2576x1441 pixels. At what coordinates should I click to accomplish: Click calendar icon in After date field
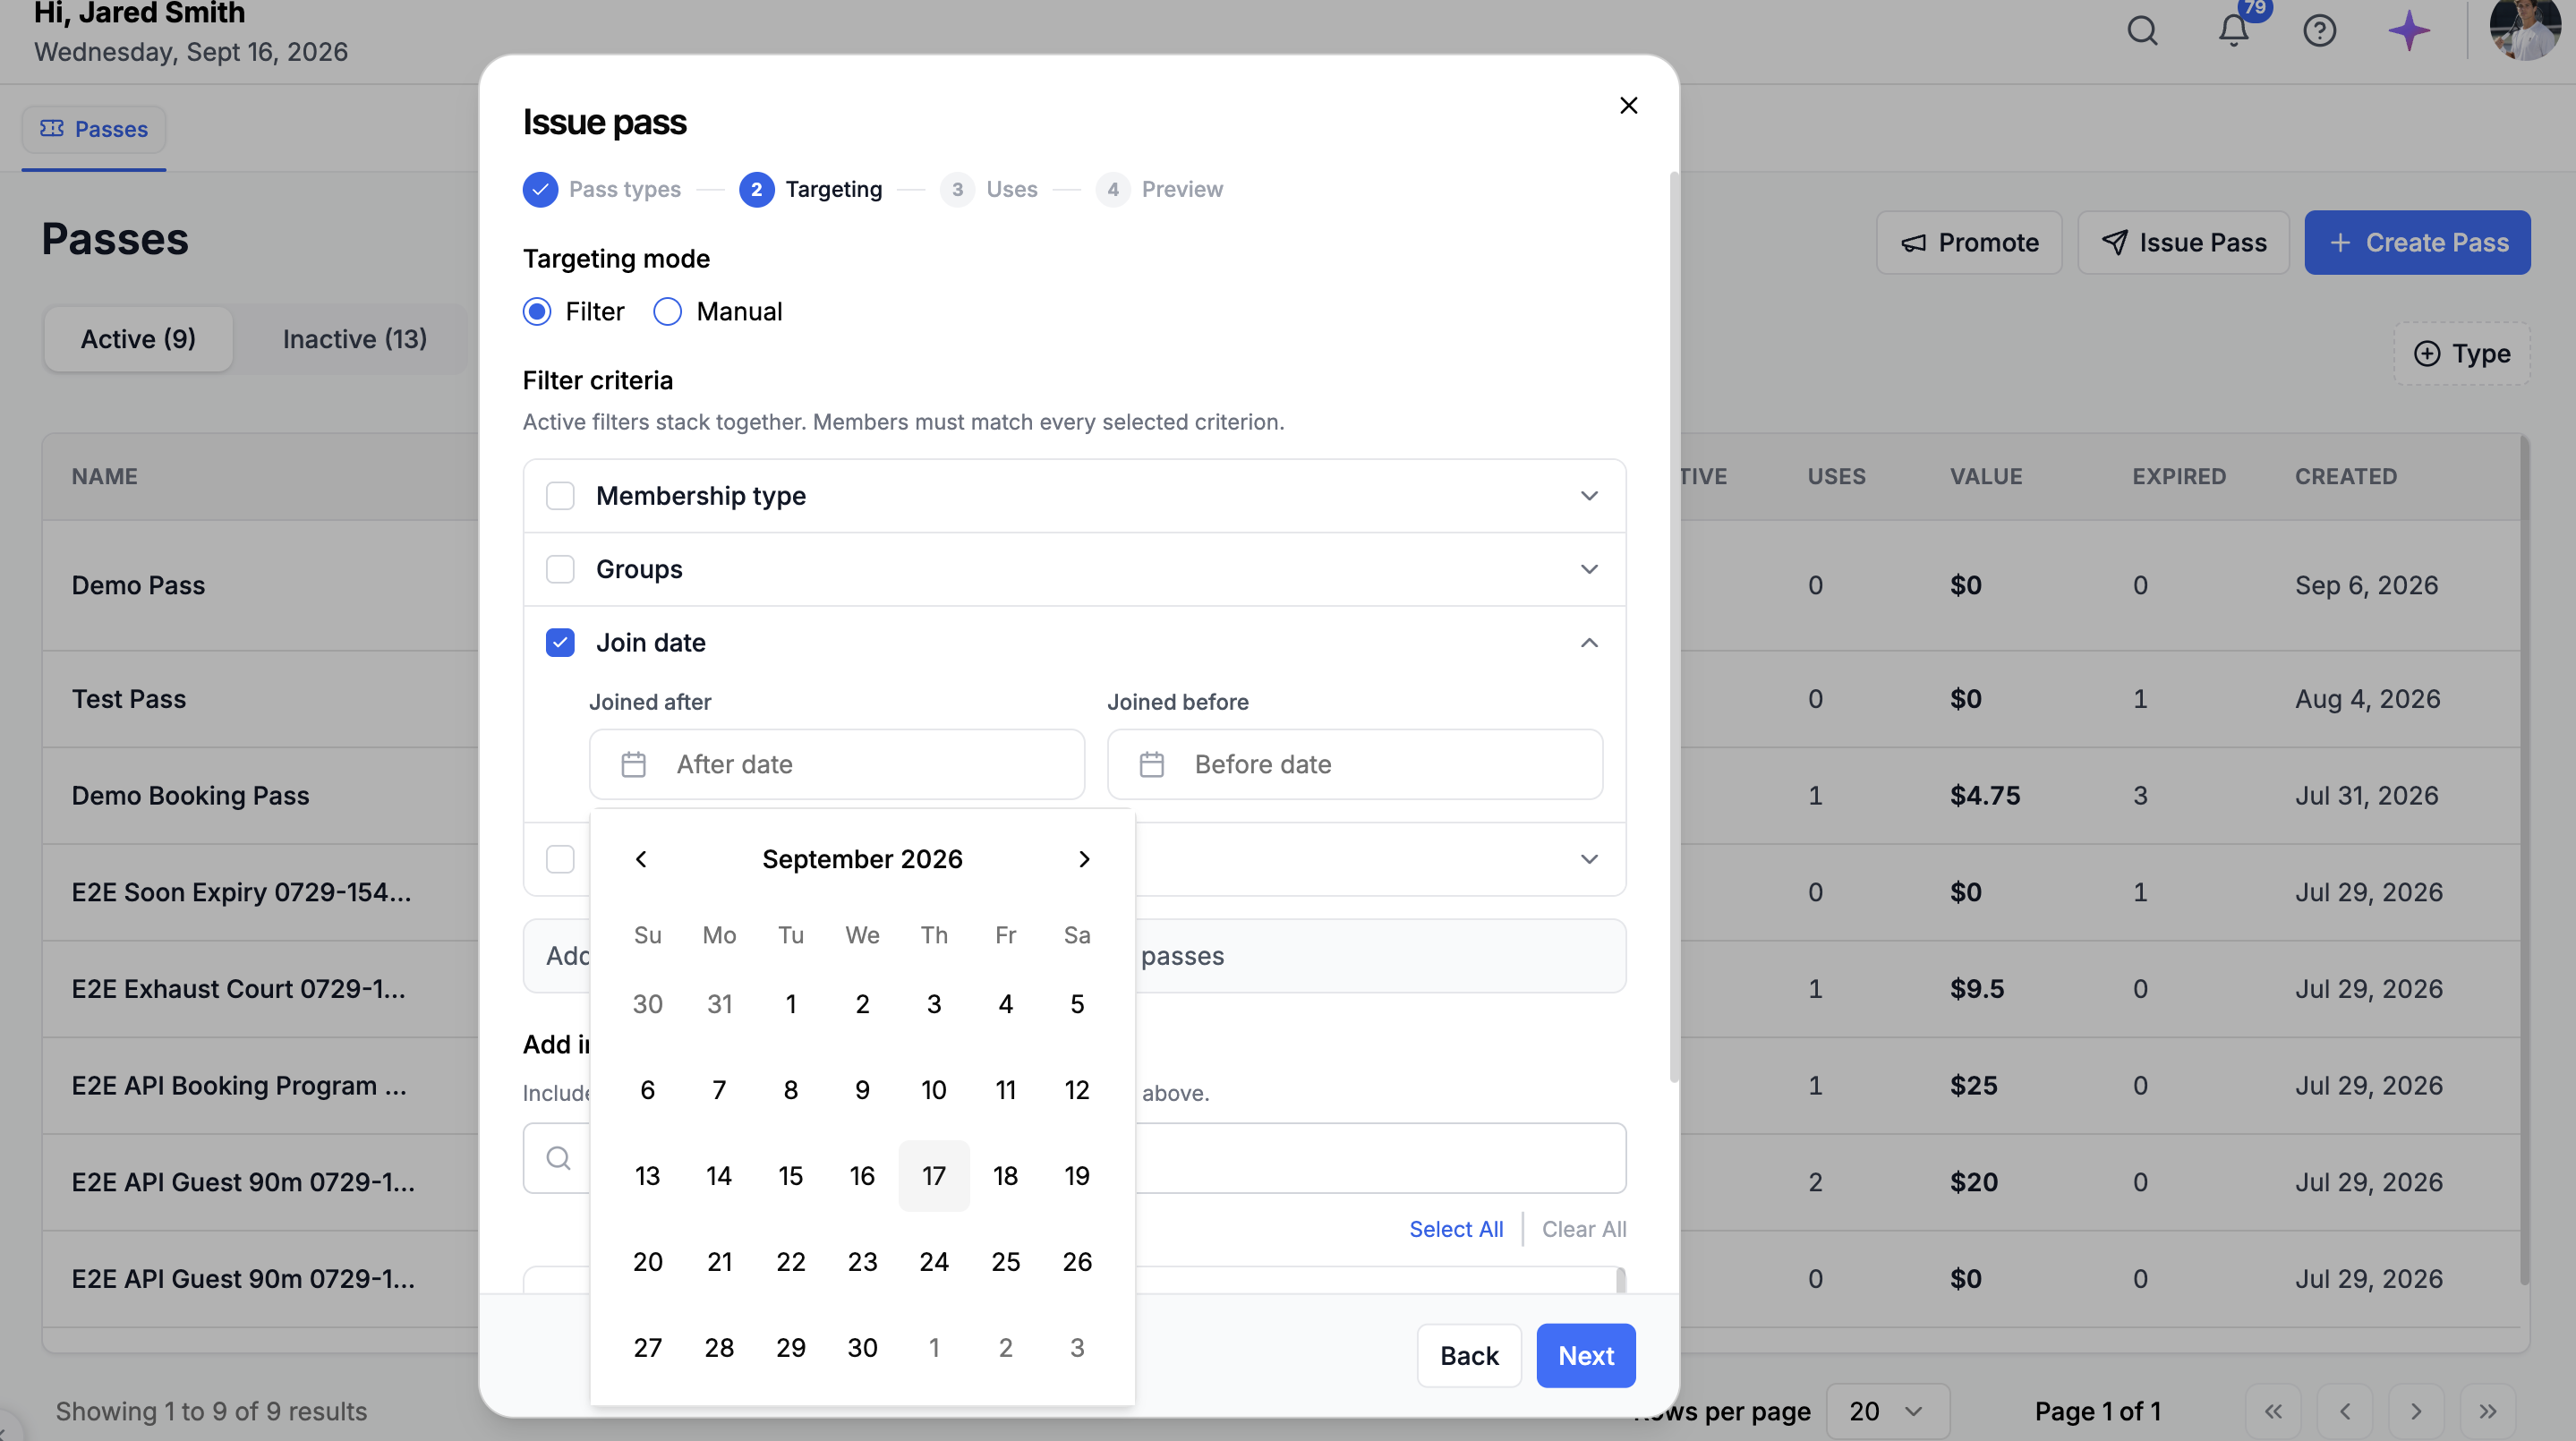(633, 764)
